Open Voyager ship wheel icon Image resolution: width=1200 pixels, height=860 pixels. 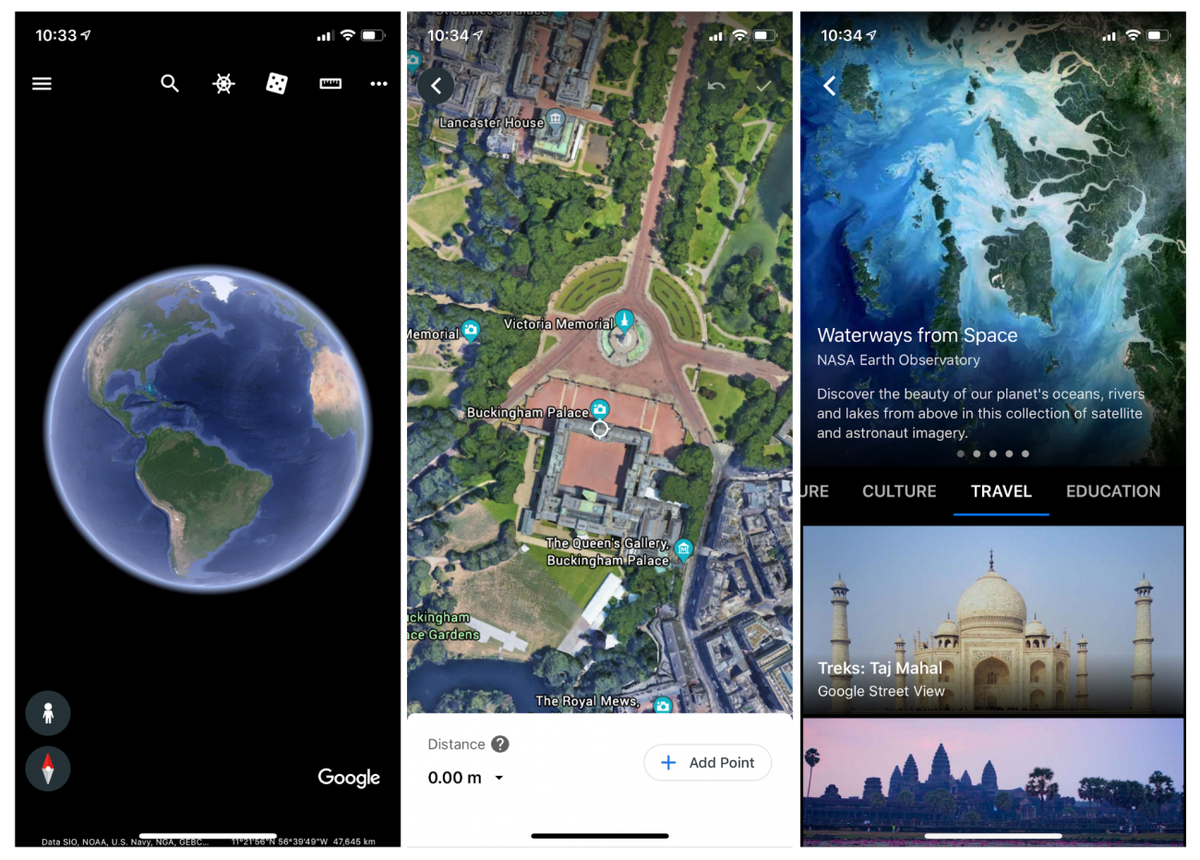point(224,84)
